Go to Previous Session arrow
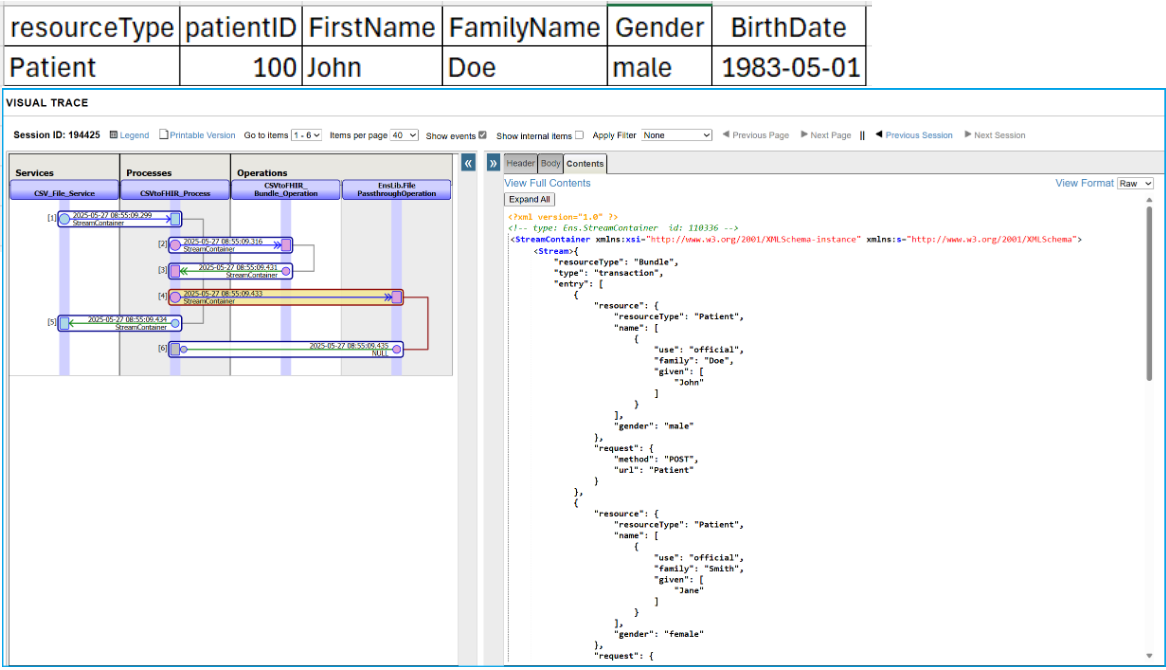 (880, 135)
